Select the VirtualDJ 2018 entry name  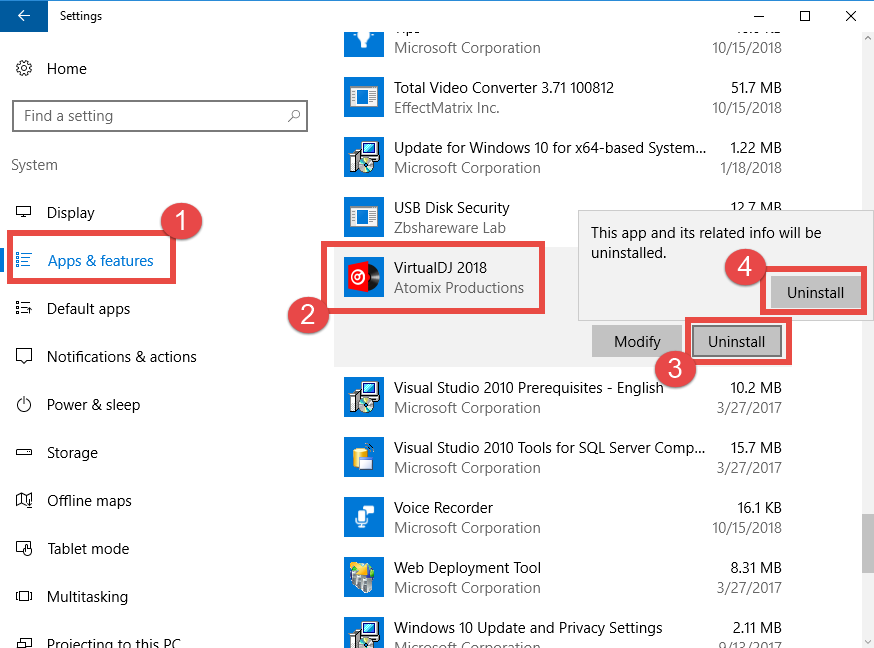point(440,267)
